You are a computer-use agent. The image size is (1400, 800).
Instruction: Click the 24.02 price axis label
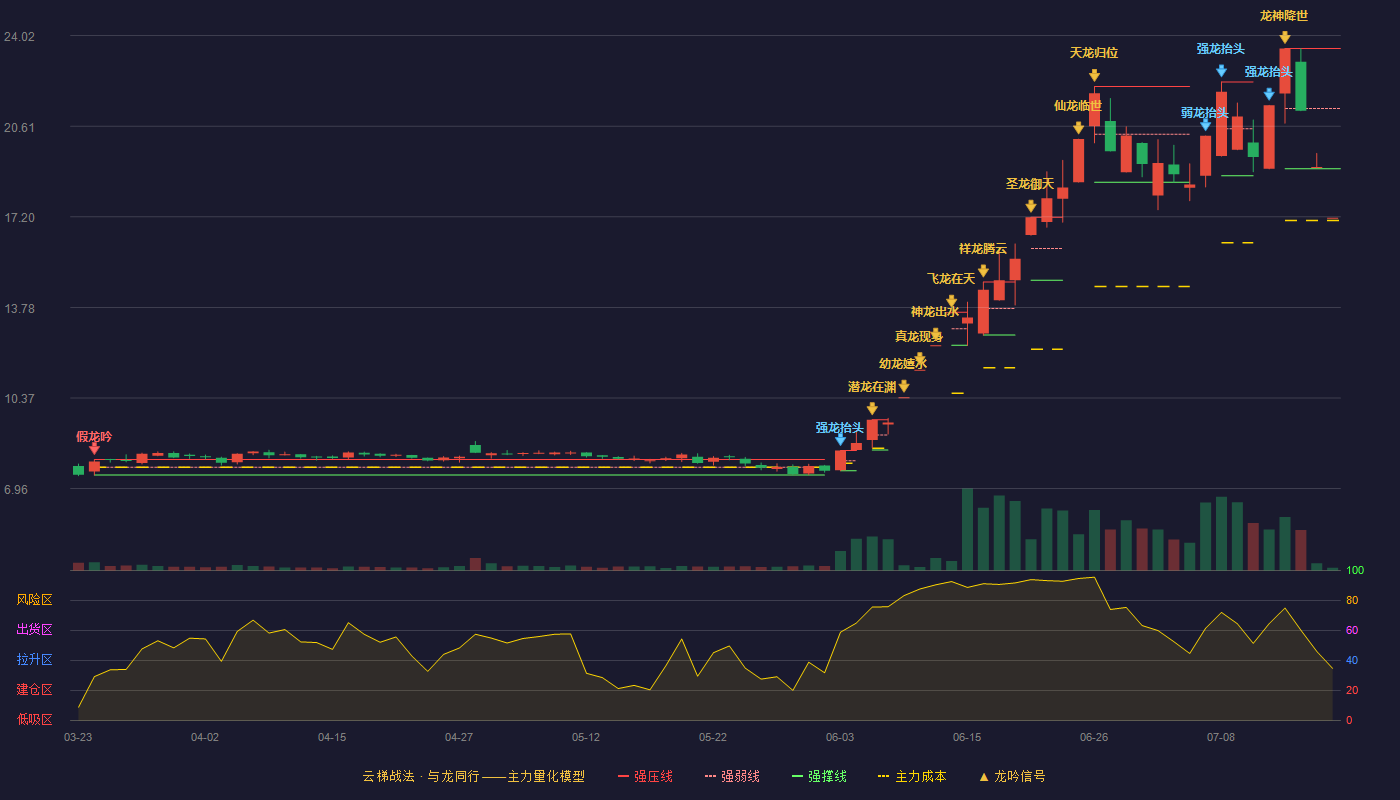19,37
